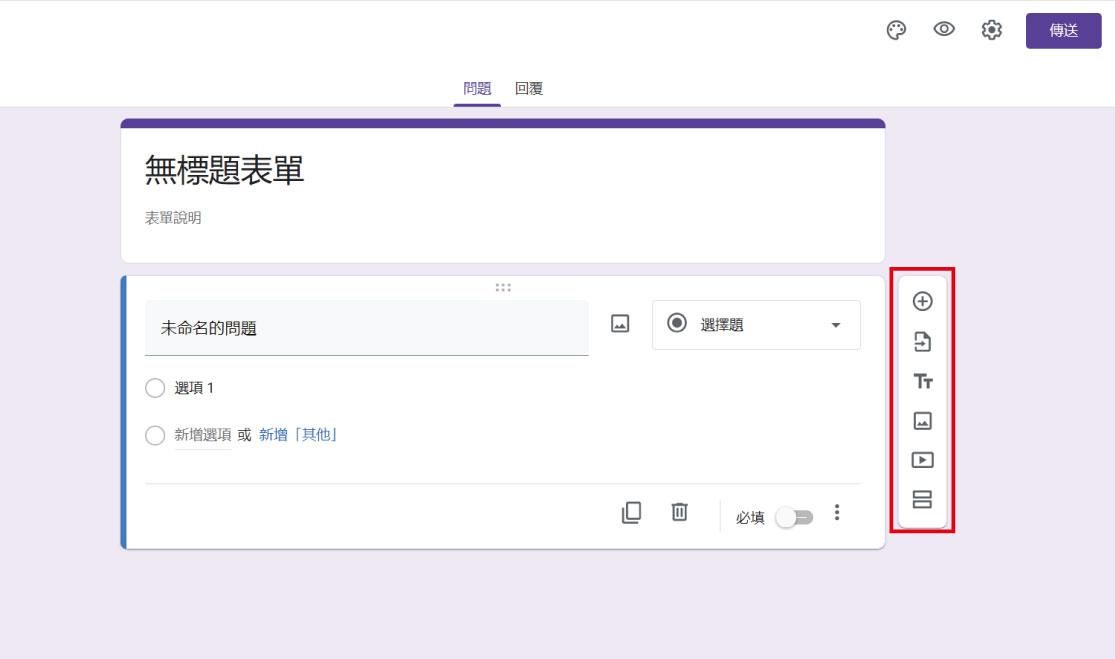
Task: Open the theme customization palette icon
Action: coord(896,31)
